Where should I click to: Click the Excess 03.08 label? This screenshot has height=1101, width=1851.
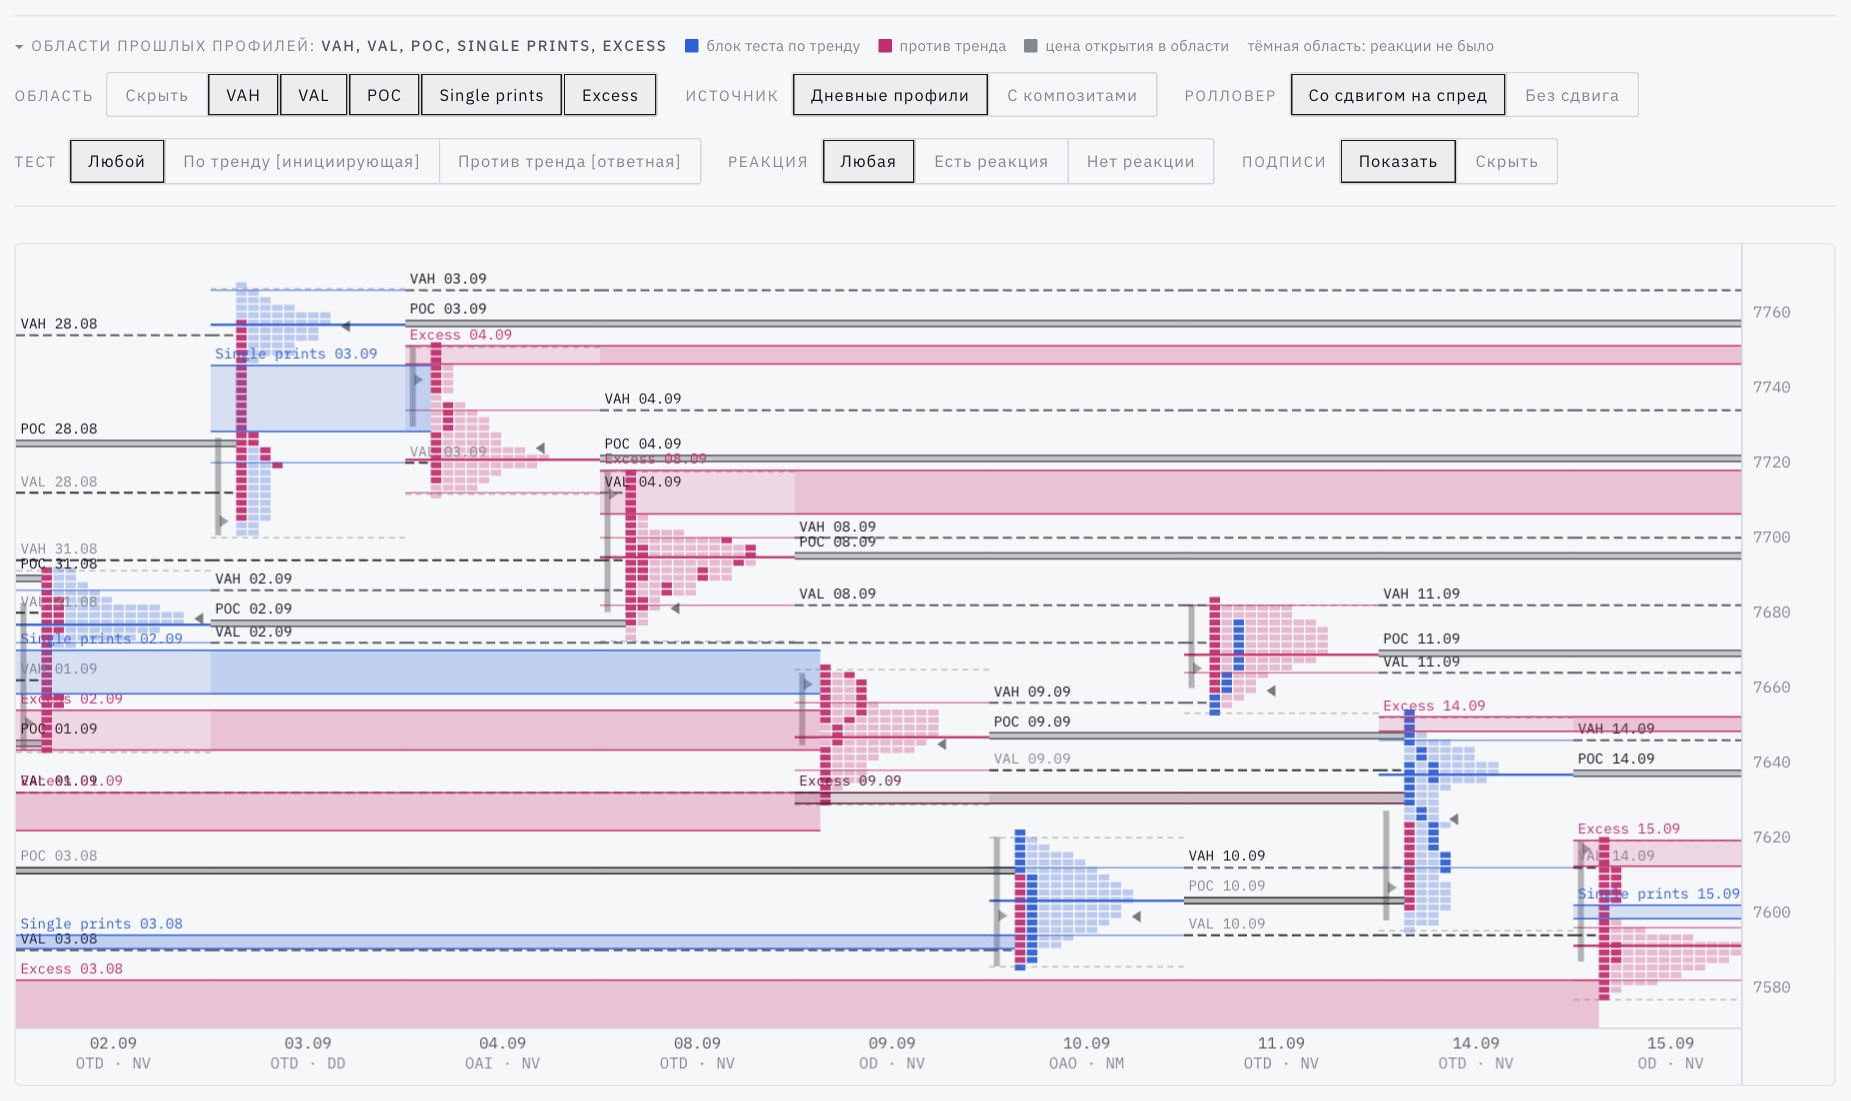pos(72,969)
